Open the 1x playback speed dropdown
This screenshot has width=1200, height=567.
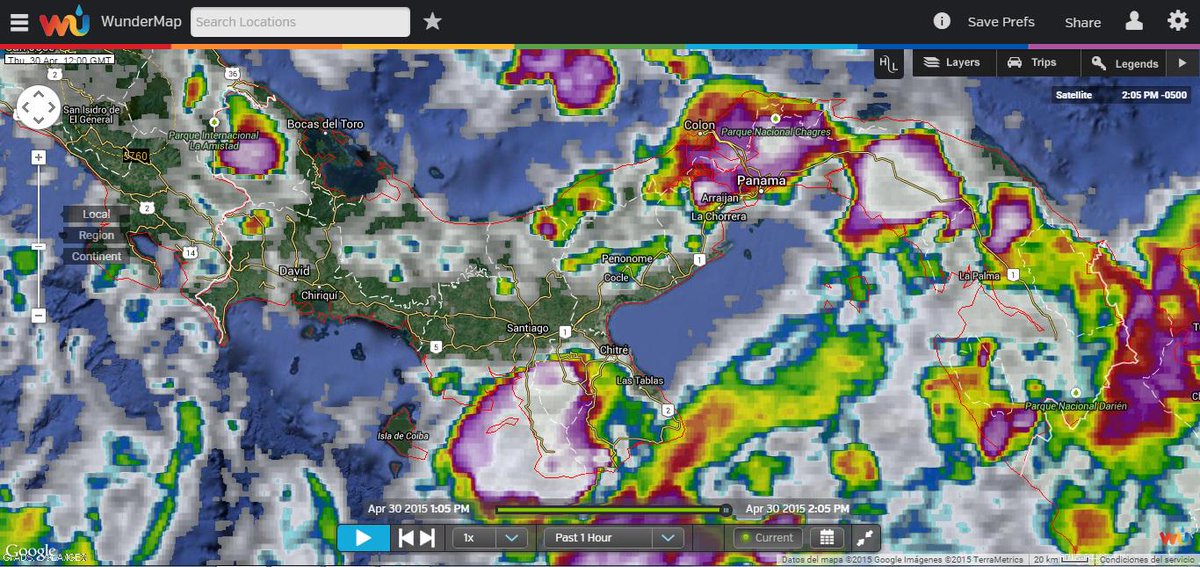(x=490, y=537)
